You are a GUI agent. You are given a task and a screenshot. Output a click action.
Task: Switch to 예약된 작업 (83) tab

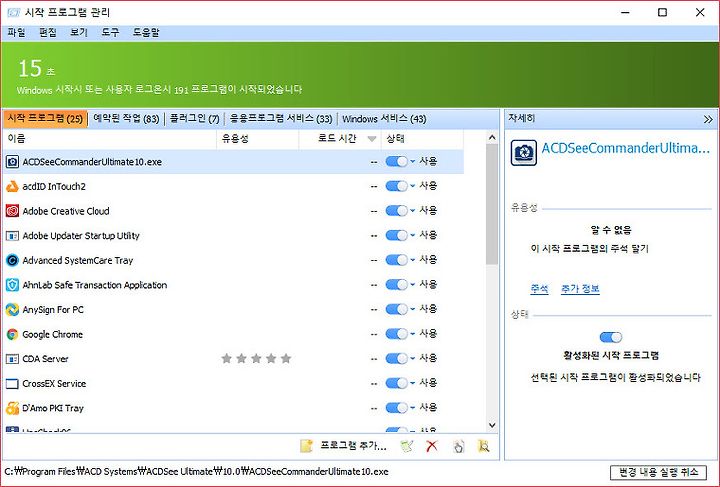pyautogui.click(x=126, y=119)
